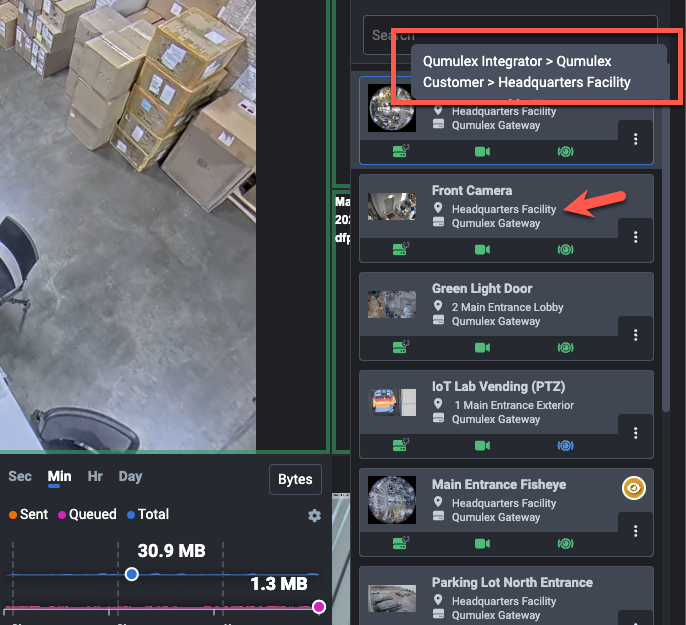This screenshot has height=625, width=686.
Task: Click Front Camera motion sensor icon
Action: pos(565,250)
